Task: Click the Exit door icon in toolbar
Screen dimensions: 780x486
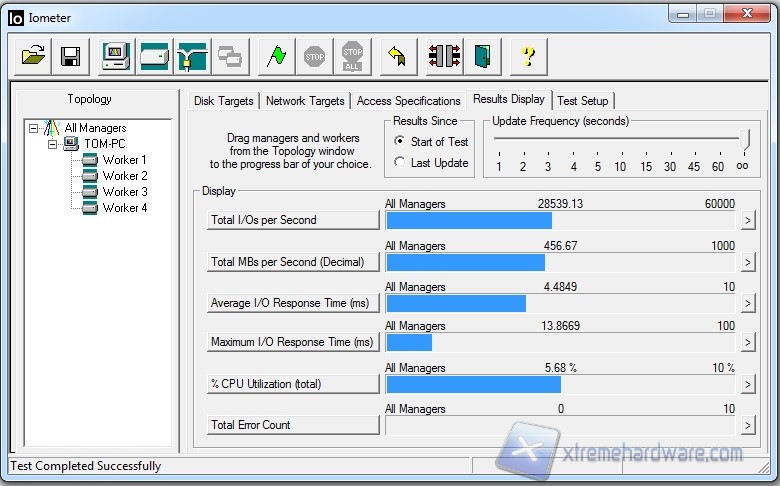Action: (x=484, y=56)
